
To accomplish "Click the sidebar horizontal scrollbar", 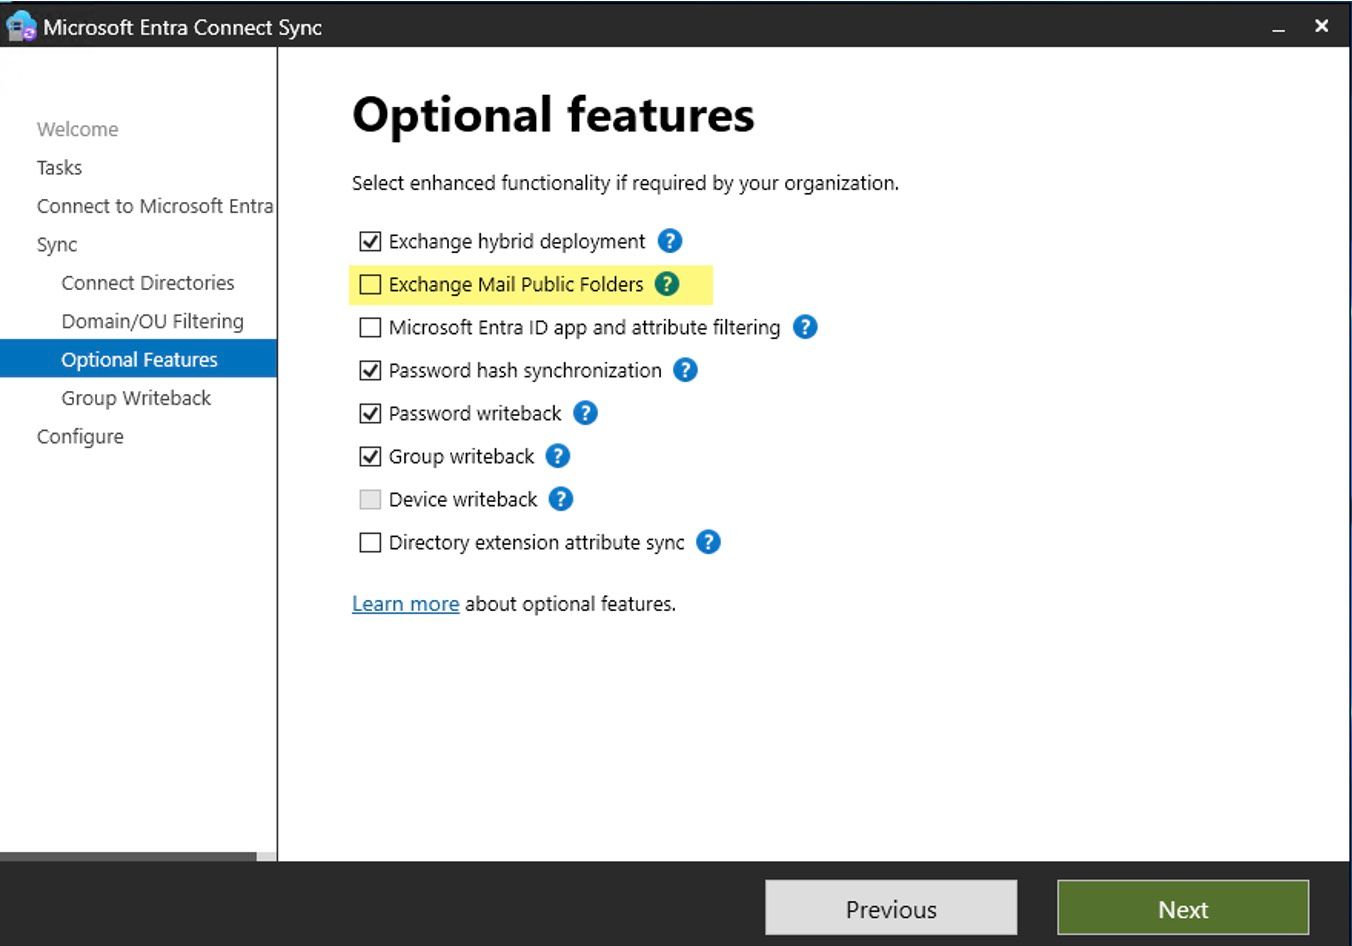I will pyautogui.click(x=128, y=856).
